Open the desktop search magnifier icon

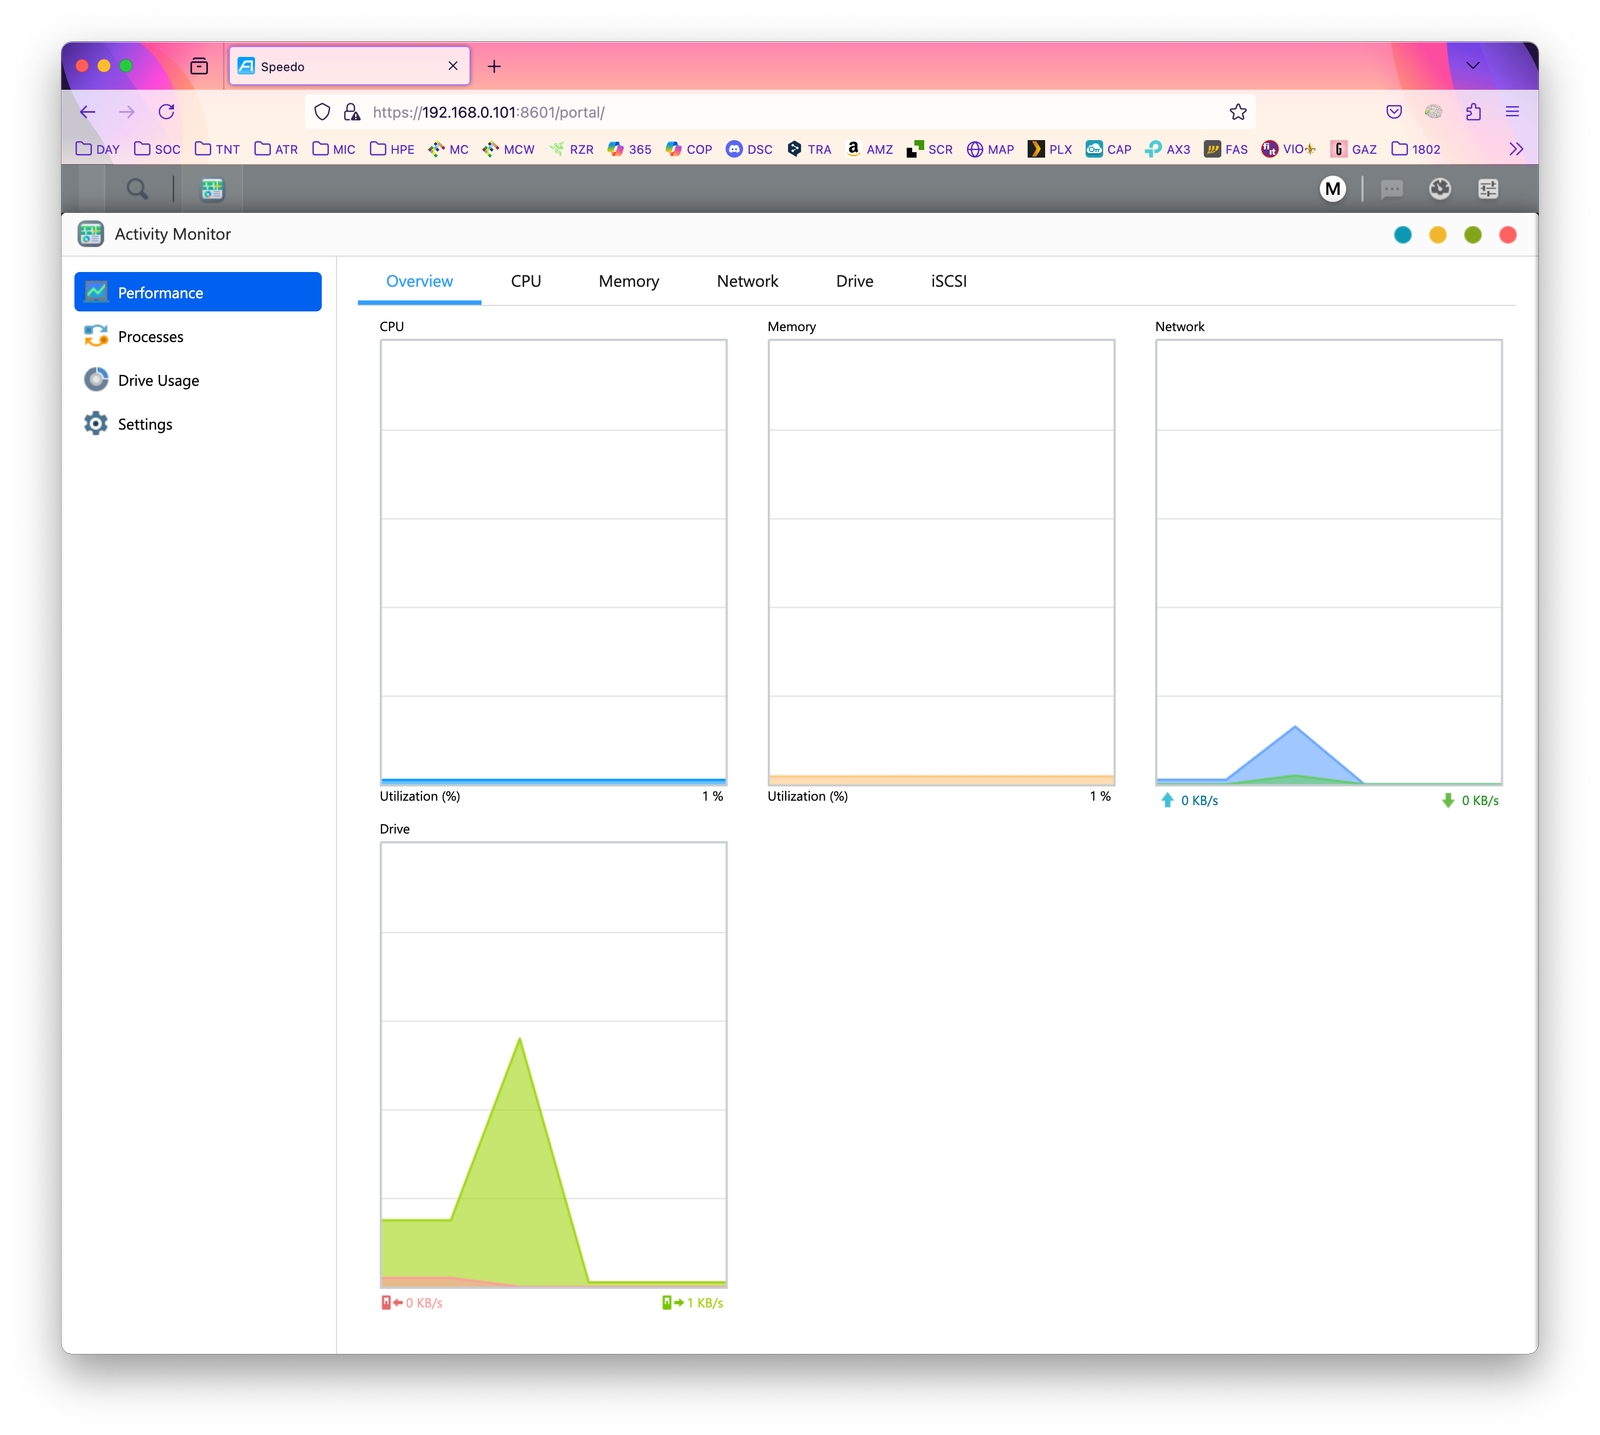pyautogui.click(x=137, y=189)
